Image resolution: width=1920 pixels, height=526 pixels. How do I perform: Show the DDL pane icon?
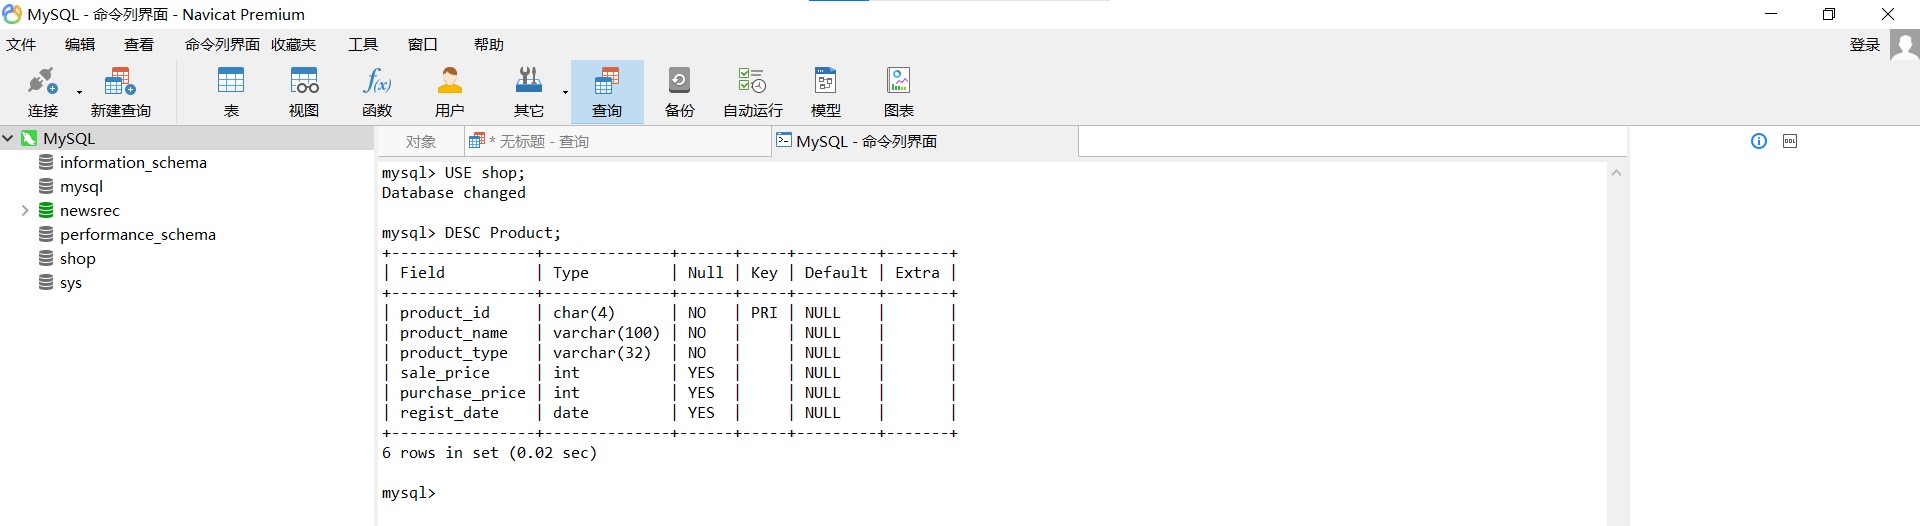1790,141
